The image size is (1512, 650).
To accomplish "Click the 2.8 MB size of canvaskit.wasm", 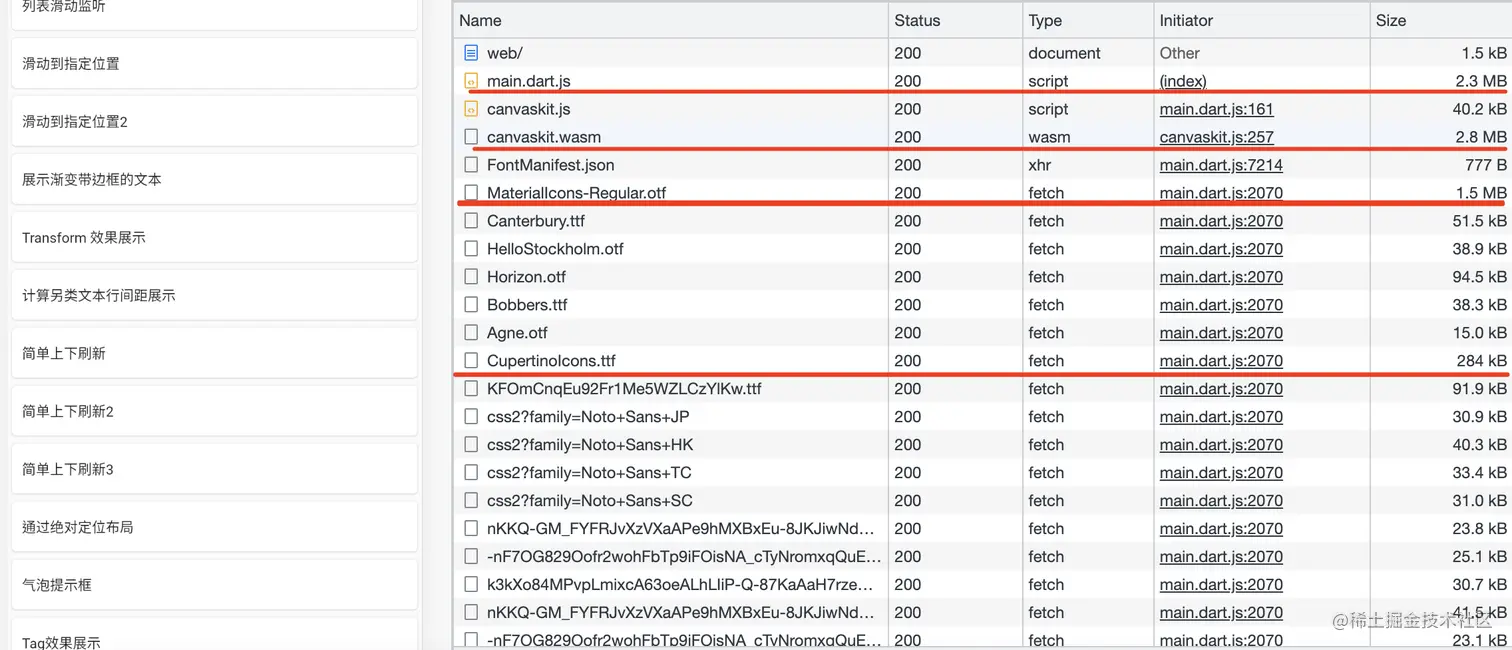I will coord(1481,137).
